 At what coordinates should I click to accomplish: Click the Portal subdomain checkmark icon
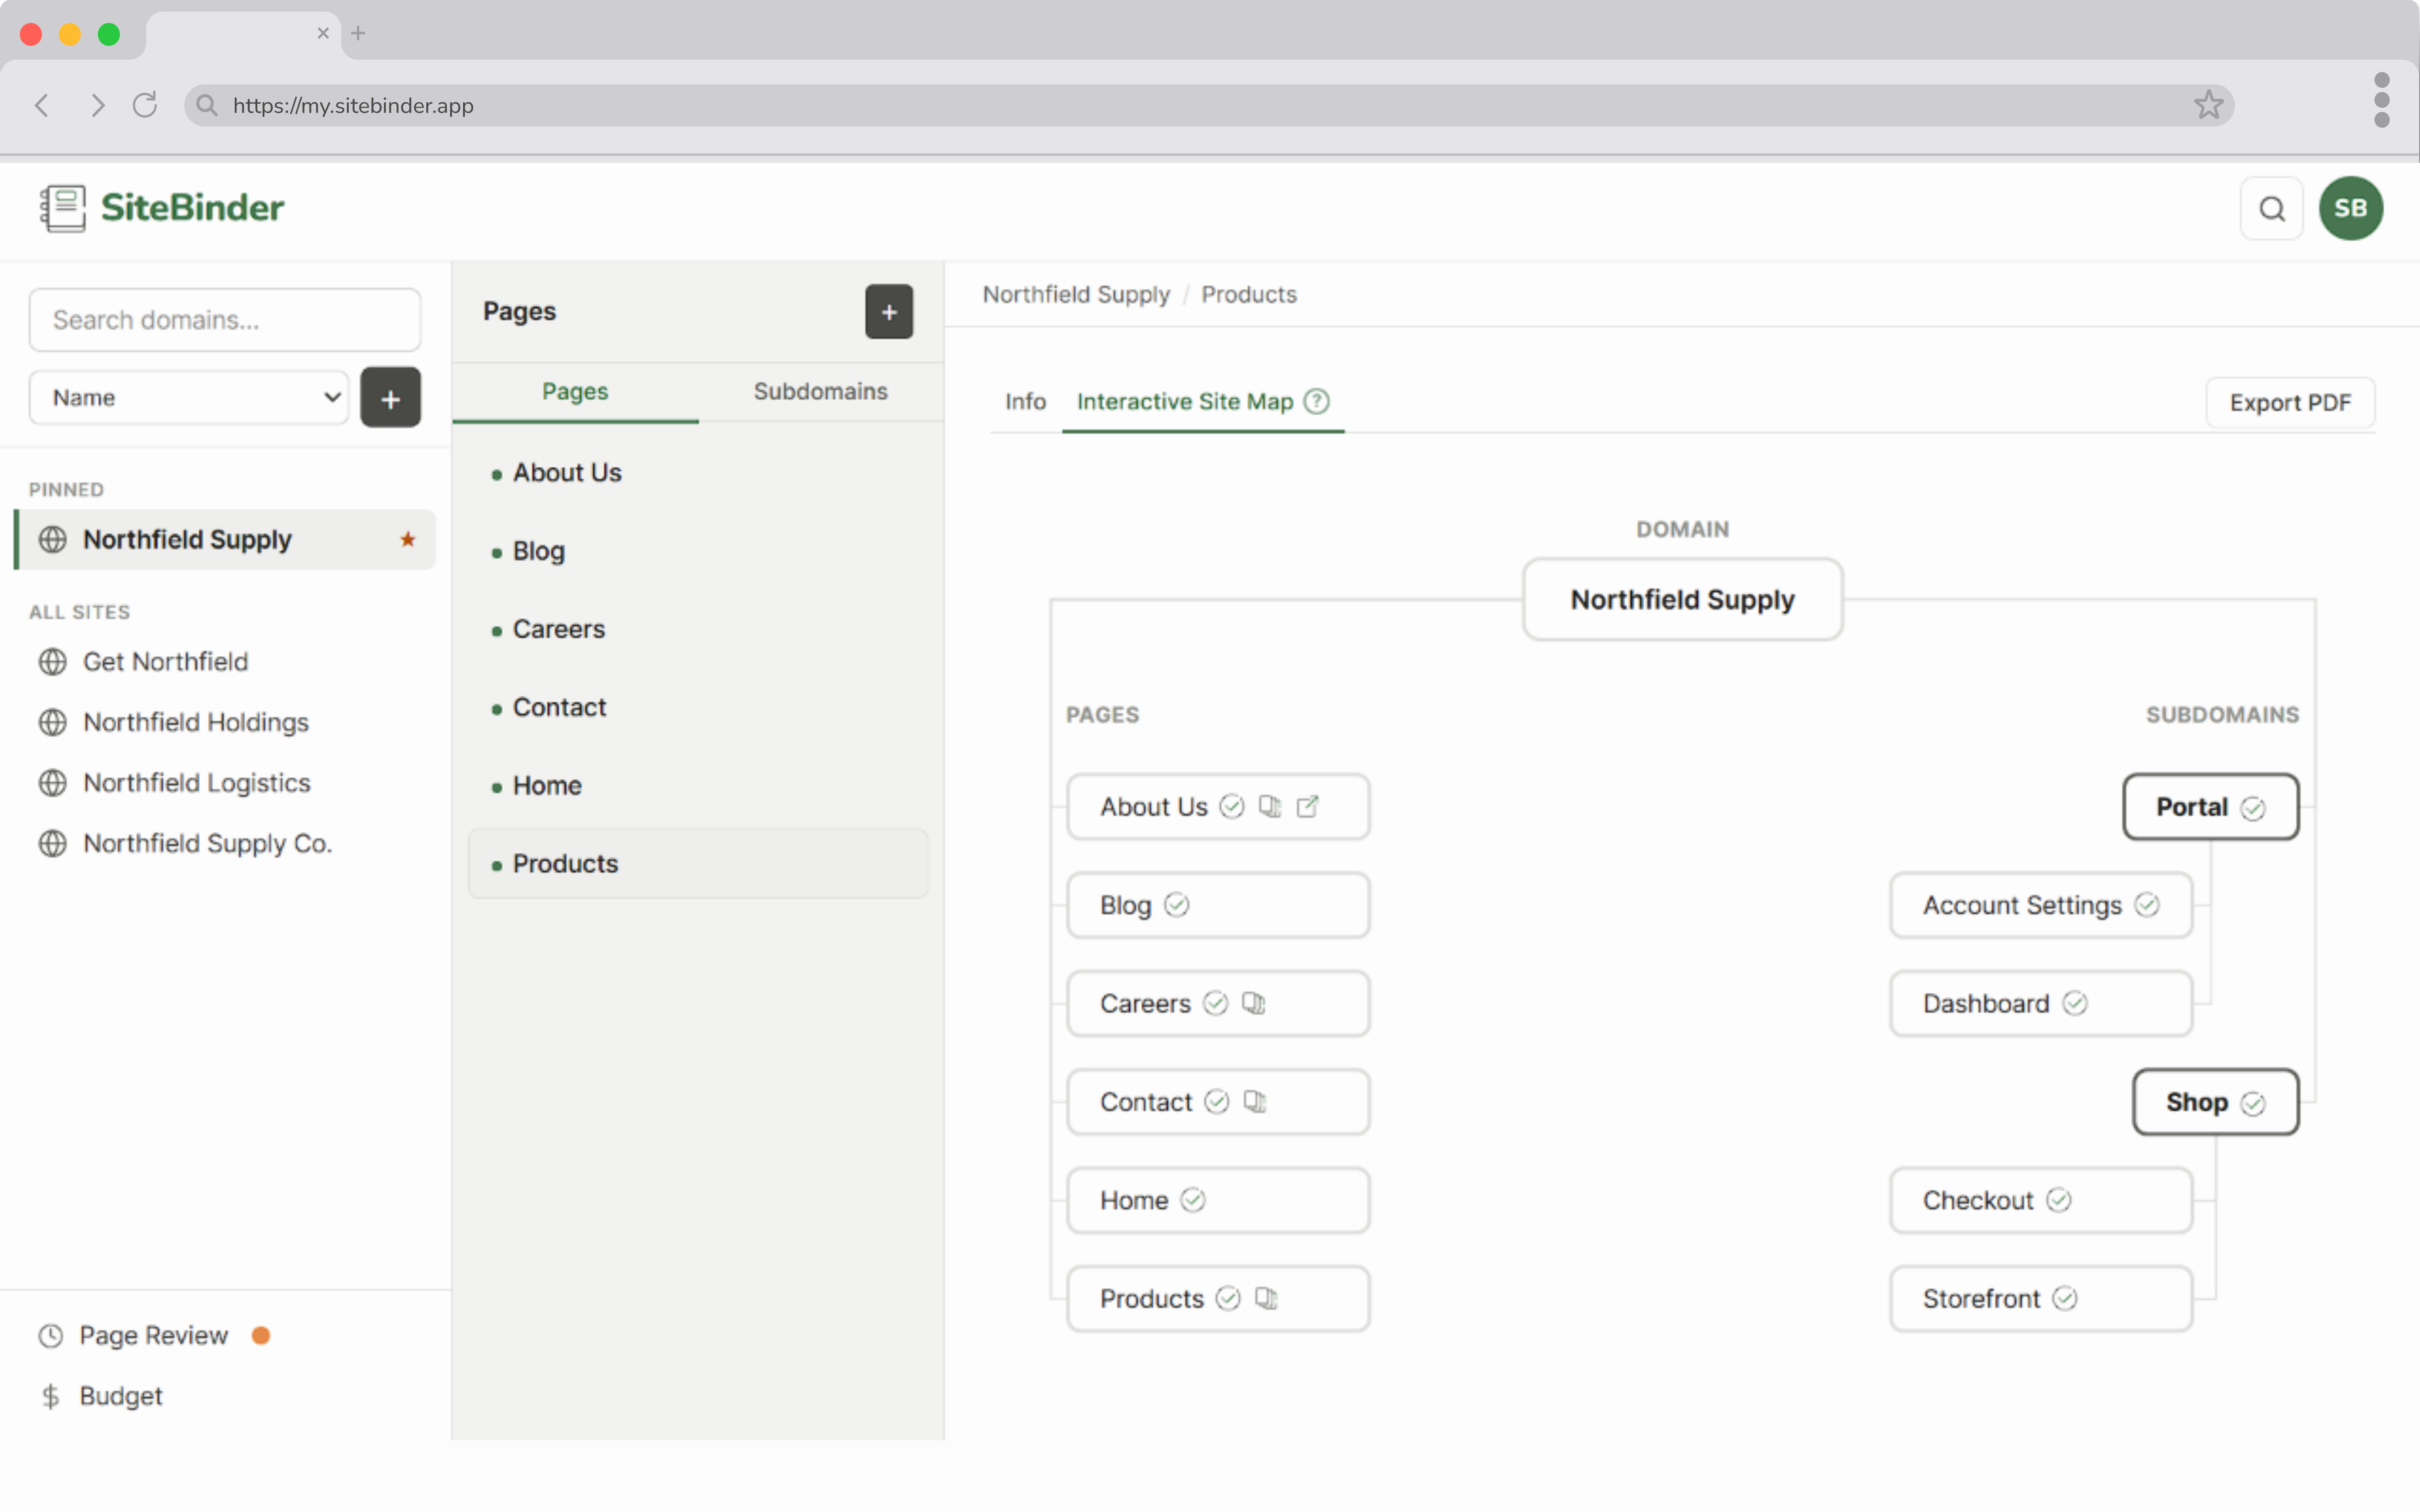[2253, 808]
